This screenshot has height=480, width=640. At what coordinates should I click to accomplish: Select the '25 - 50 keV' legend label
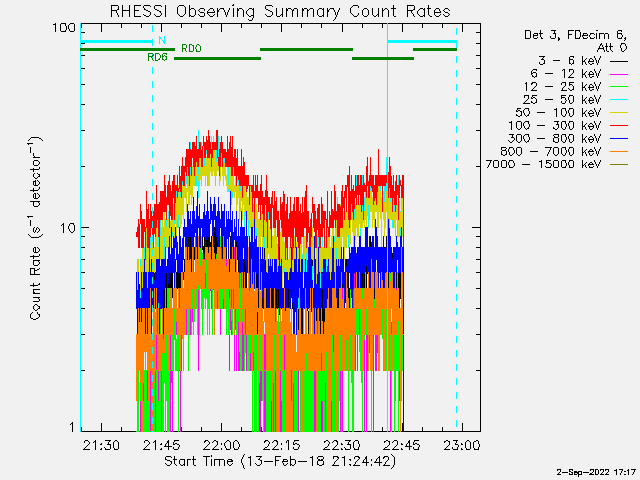[x=562, y=100]
